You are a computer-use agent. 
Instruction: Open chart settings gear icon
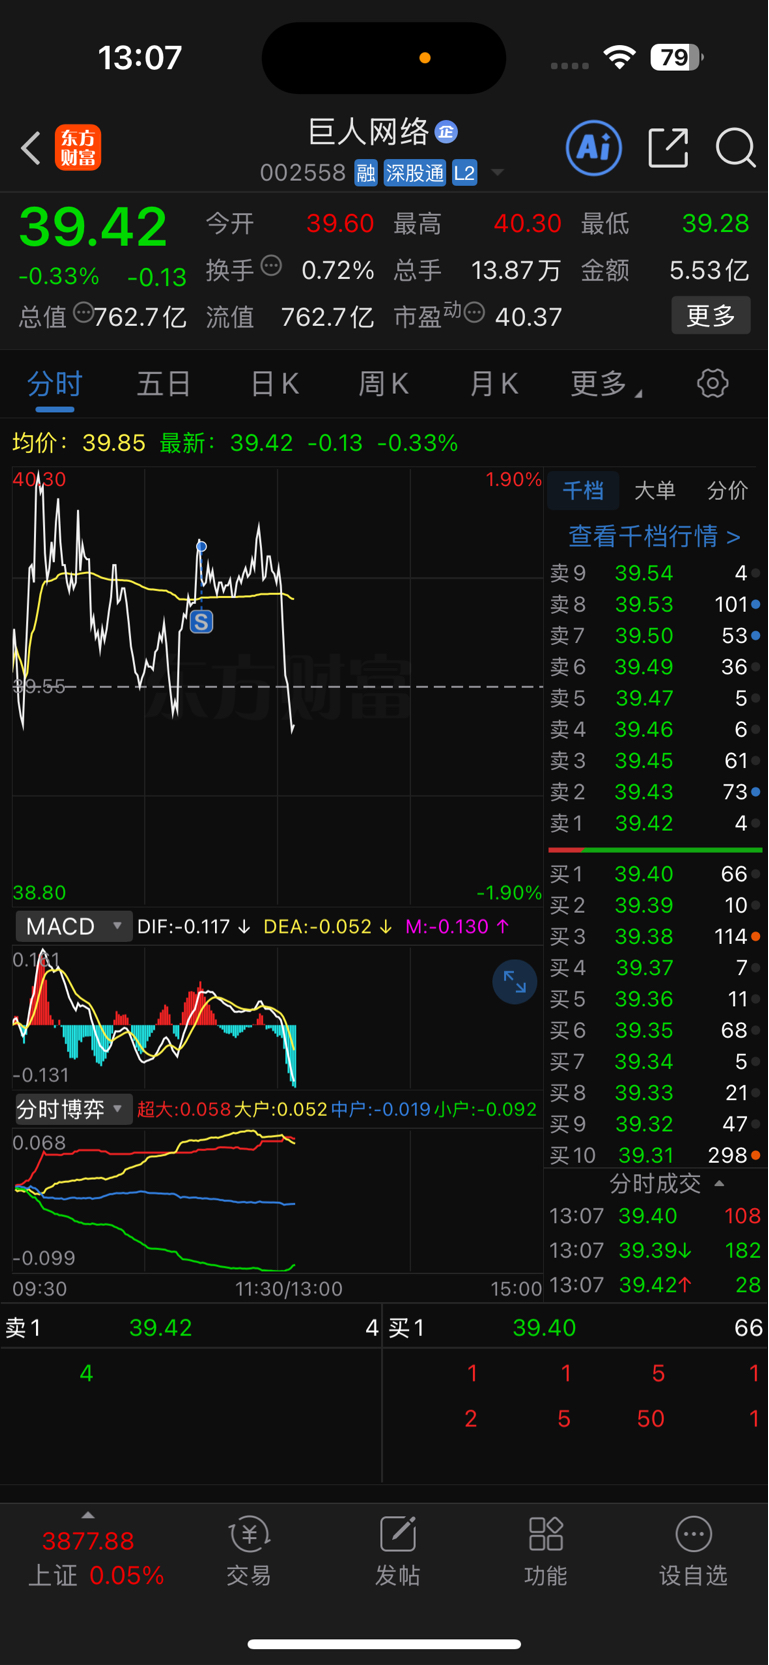(712, 383)
